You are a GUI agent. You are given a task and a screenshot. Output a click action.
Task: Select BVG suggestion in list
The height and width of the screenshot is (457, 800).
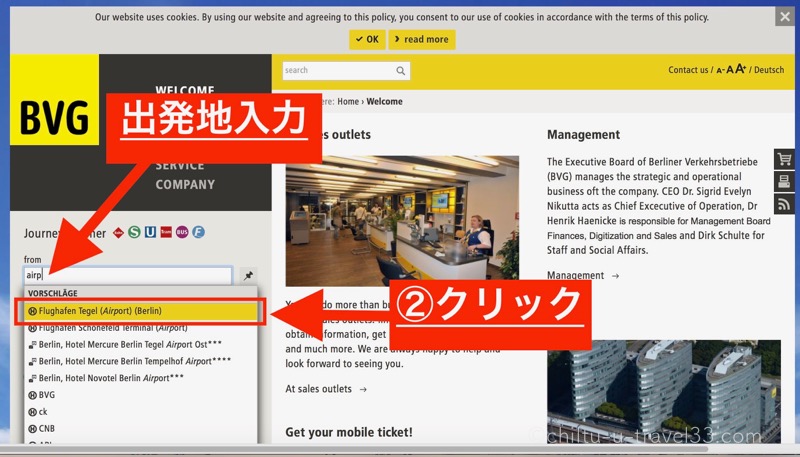140,395
